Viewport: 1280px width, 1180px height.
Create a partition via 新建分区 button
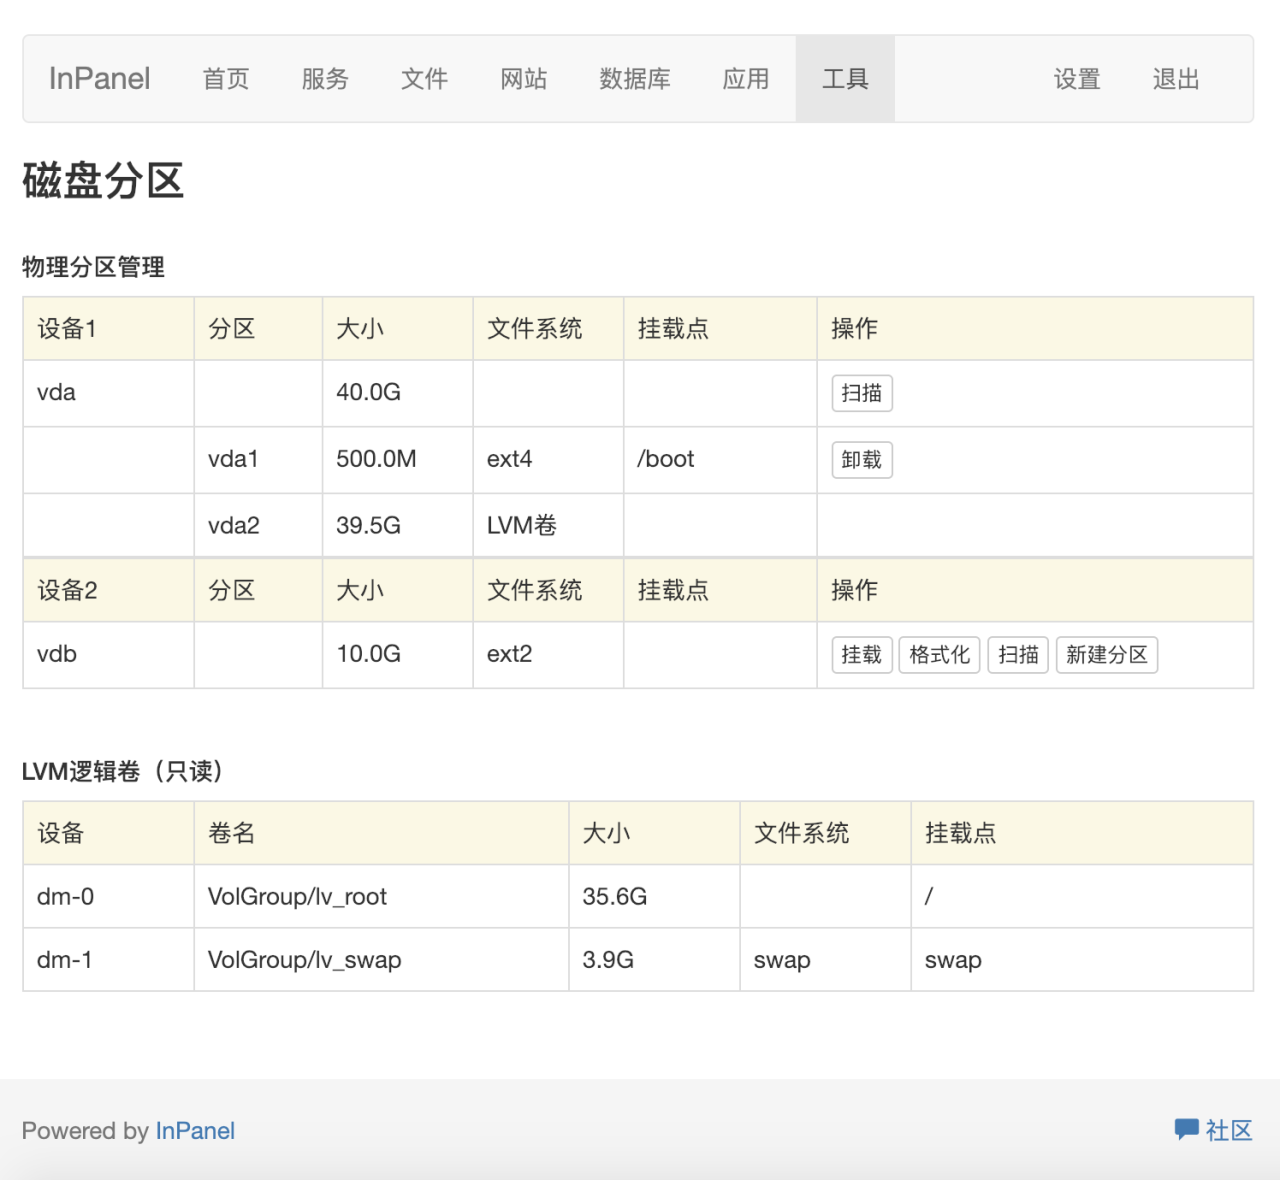(1107, 655)
